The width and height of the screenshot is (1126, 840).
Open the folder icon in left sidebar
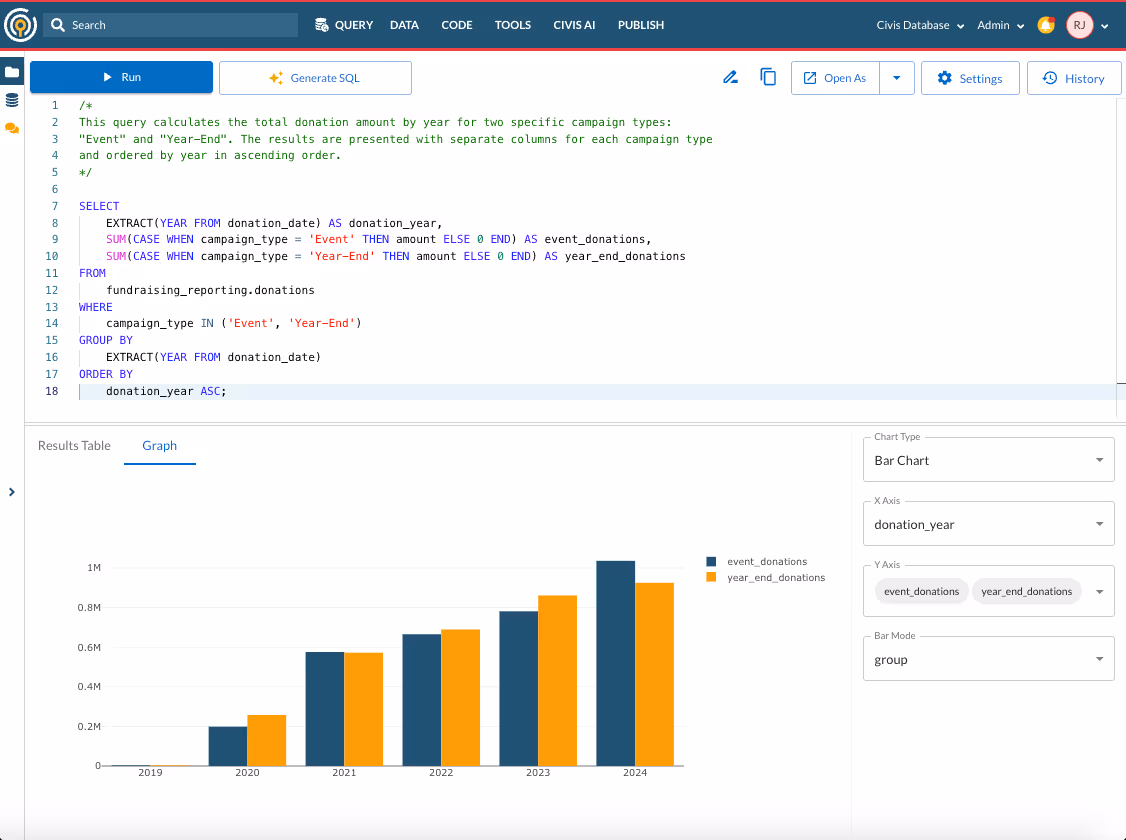pos(12,72)
